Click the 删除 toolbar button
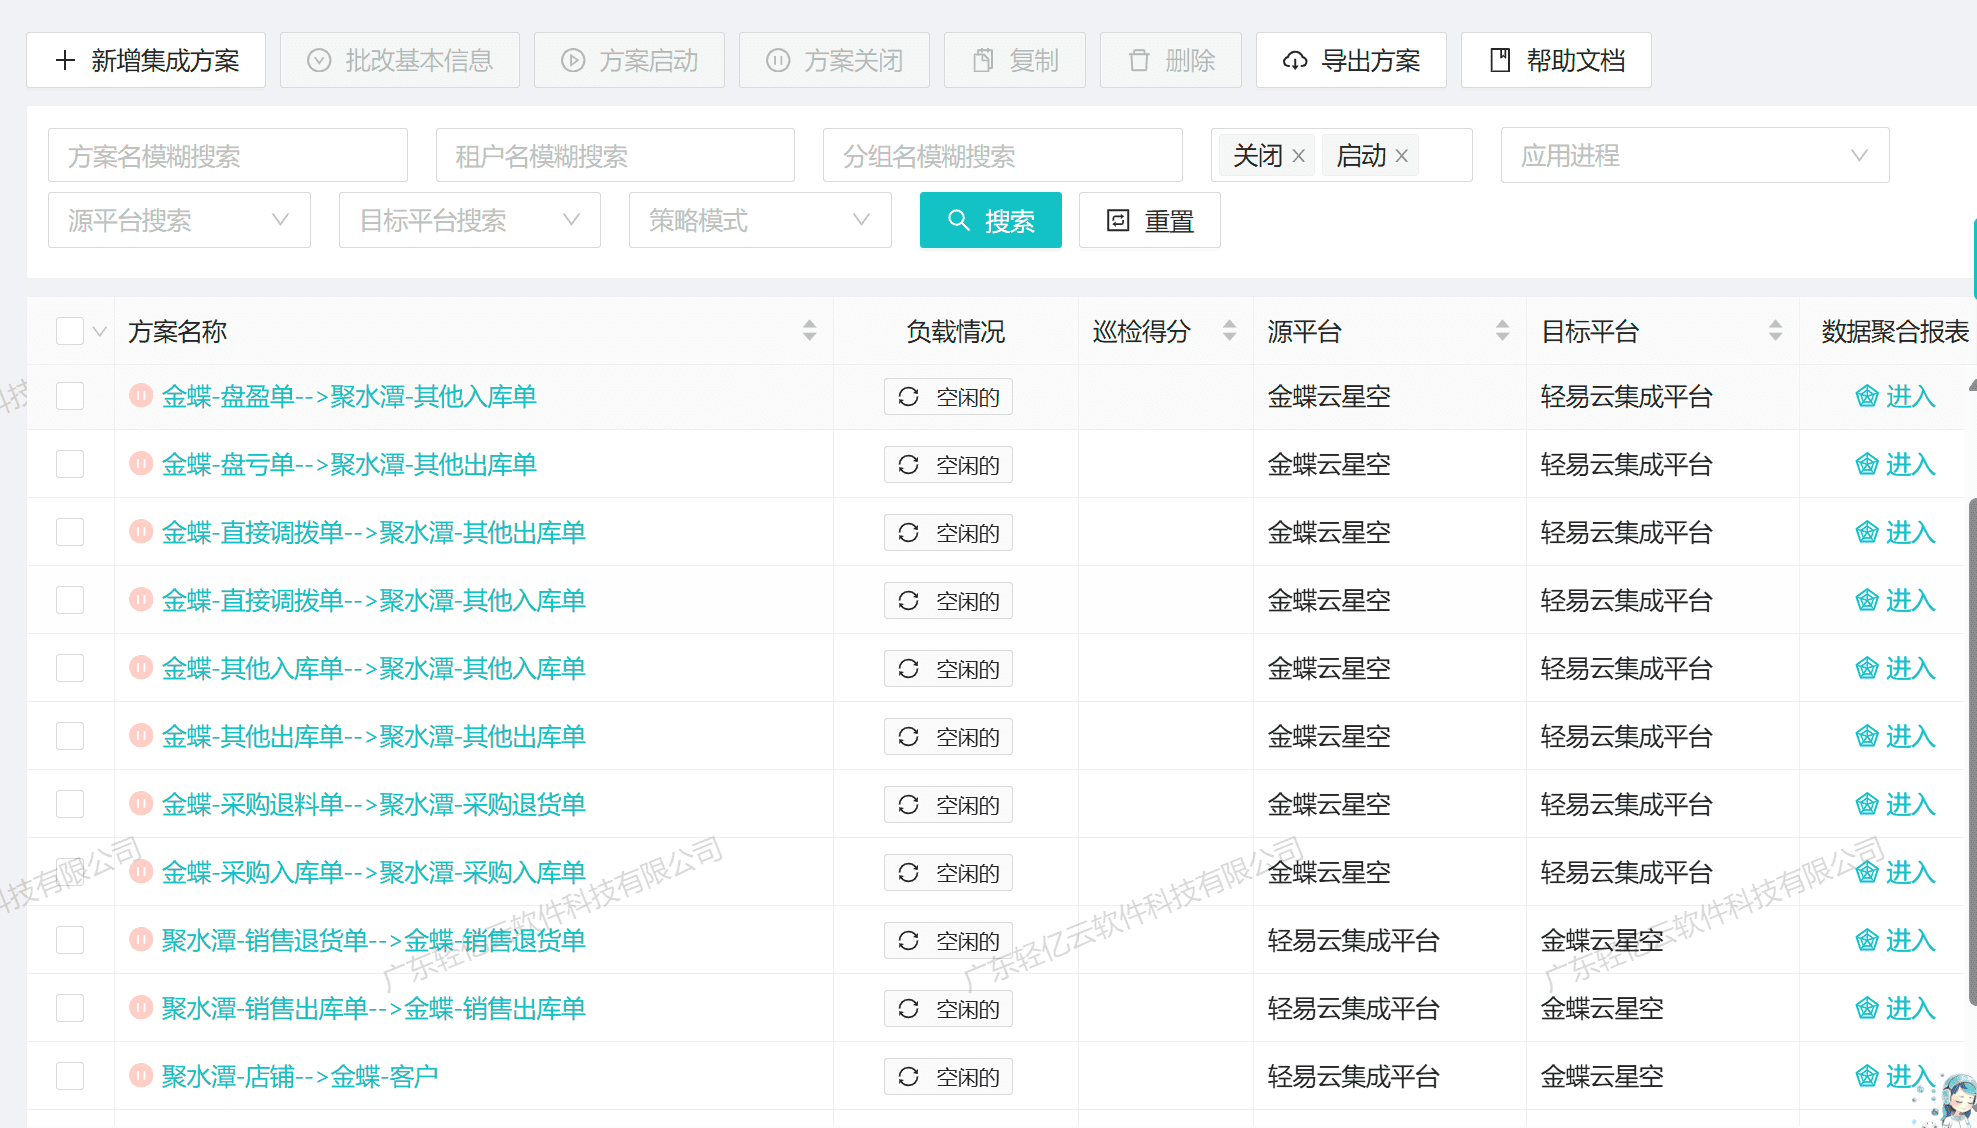 pyautogui.click(x=1171, y=60)
